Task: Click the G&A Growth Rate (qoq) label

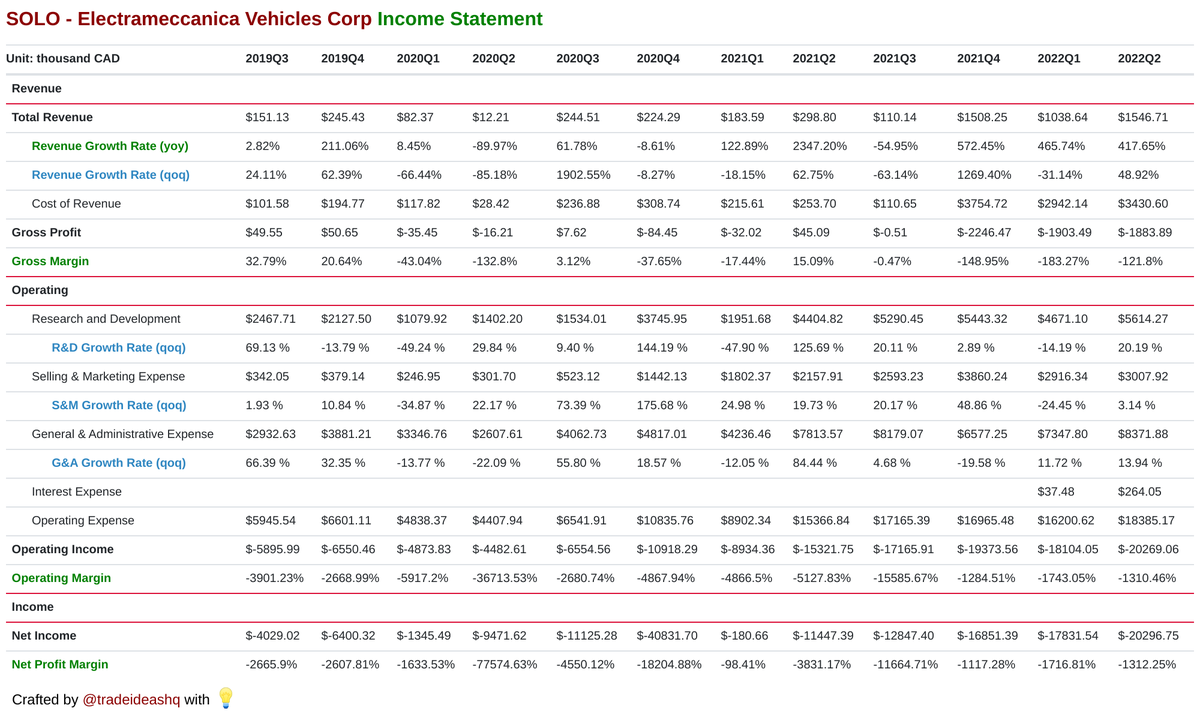Action: pyautogui.click(x=119, y=463)
